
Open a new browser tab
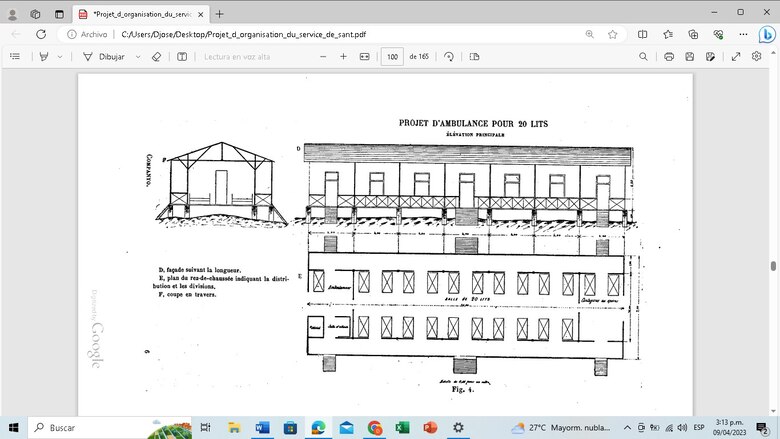coord(219,14)
